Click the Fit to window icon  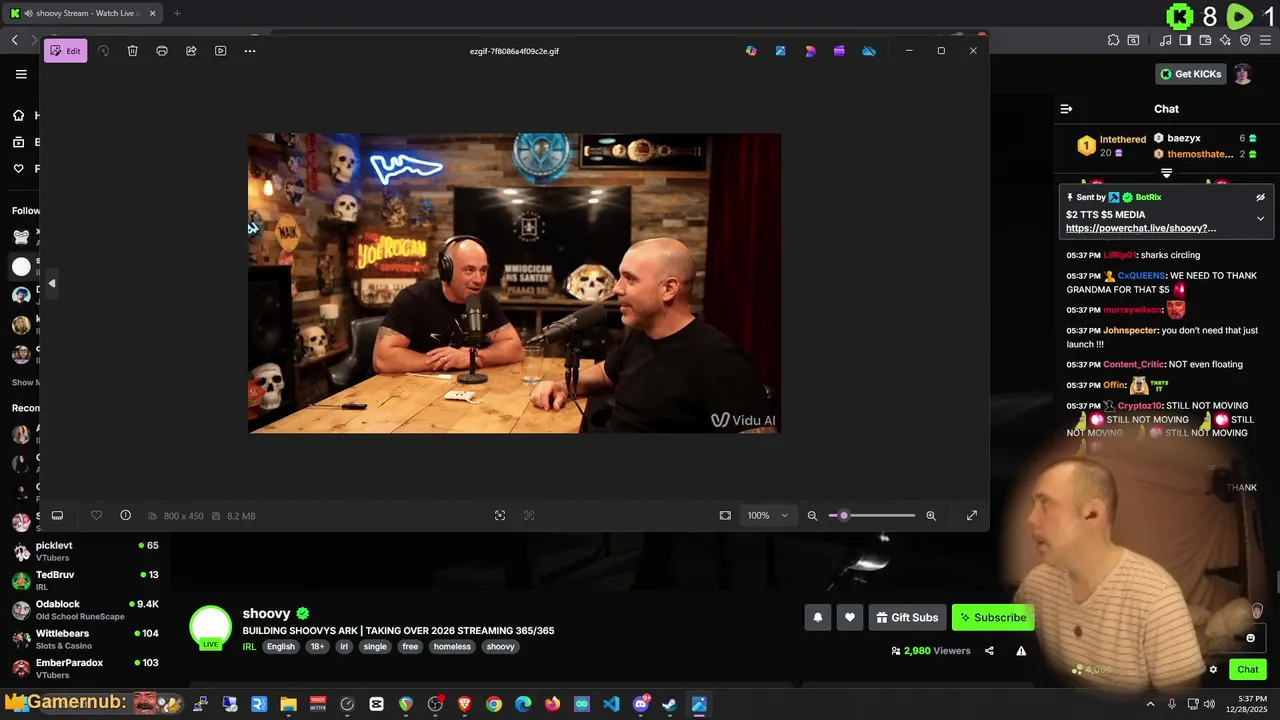(x=725, y=516)
